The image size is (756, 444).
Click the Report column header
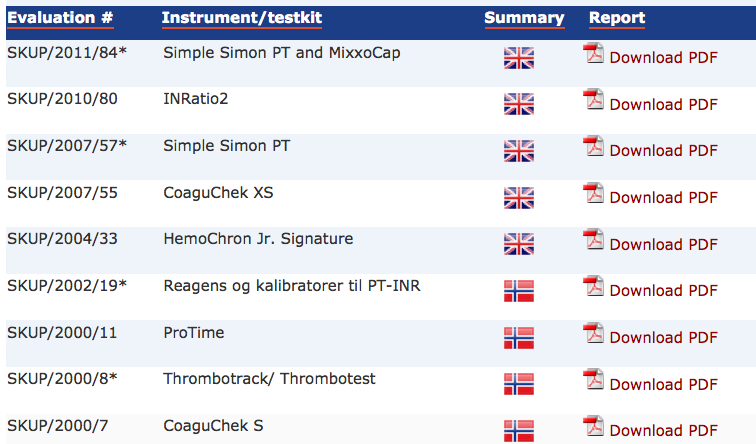[617, 18]
